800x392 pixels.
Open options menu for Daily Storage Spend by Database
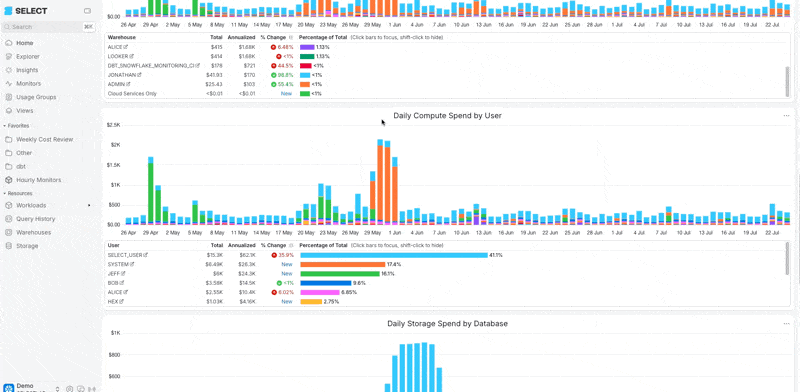coord(786,324)
